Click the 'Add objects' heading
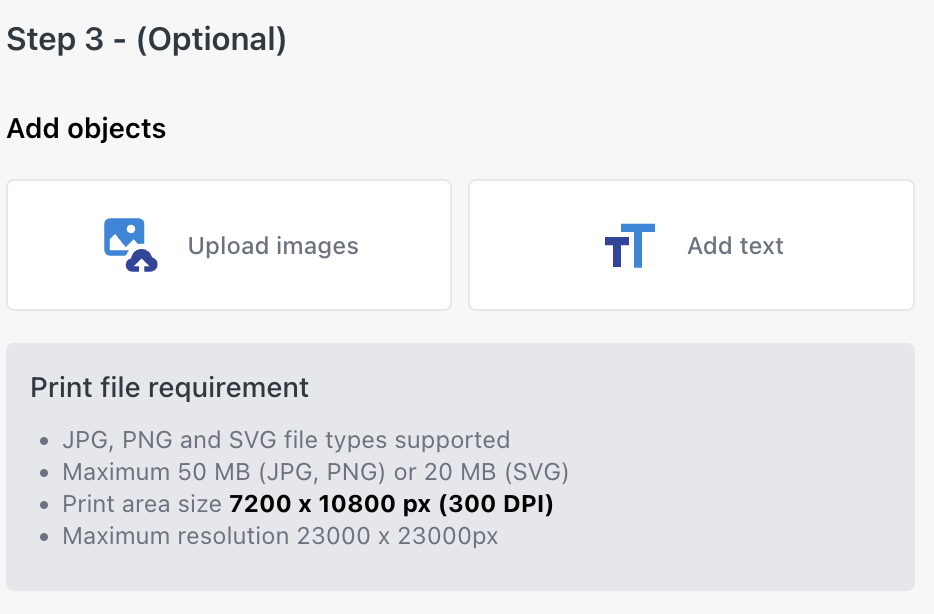Screen dimensions: 934x614 coord(86,129)
